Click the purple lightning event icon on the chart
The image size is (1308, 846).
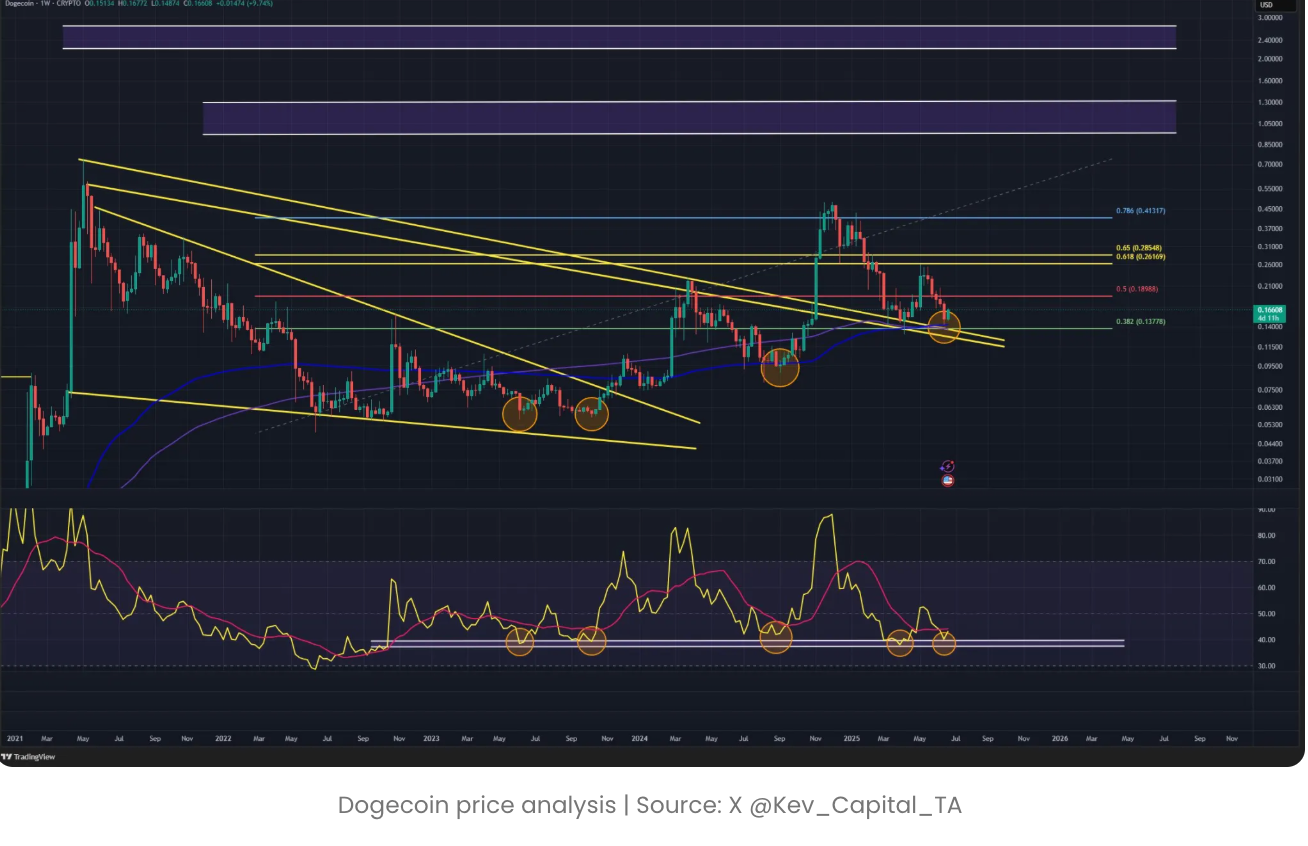point(948,466)
